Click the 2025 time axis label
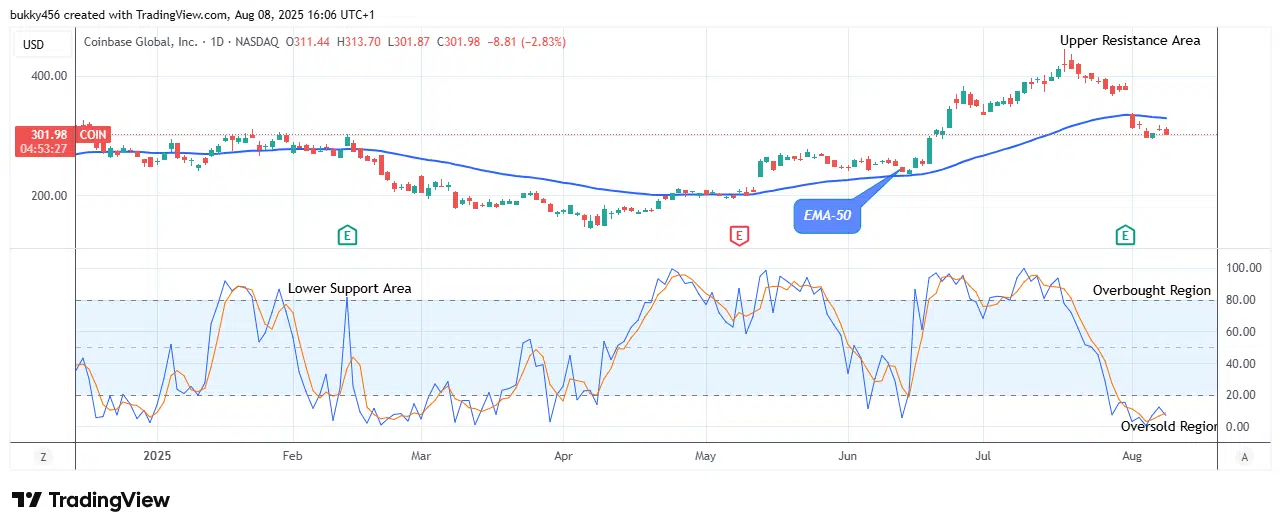This screenshot has height=530, width=1281. pos(158,456)
